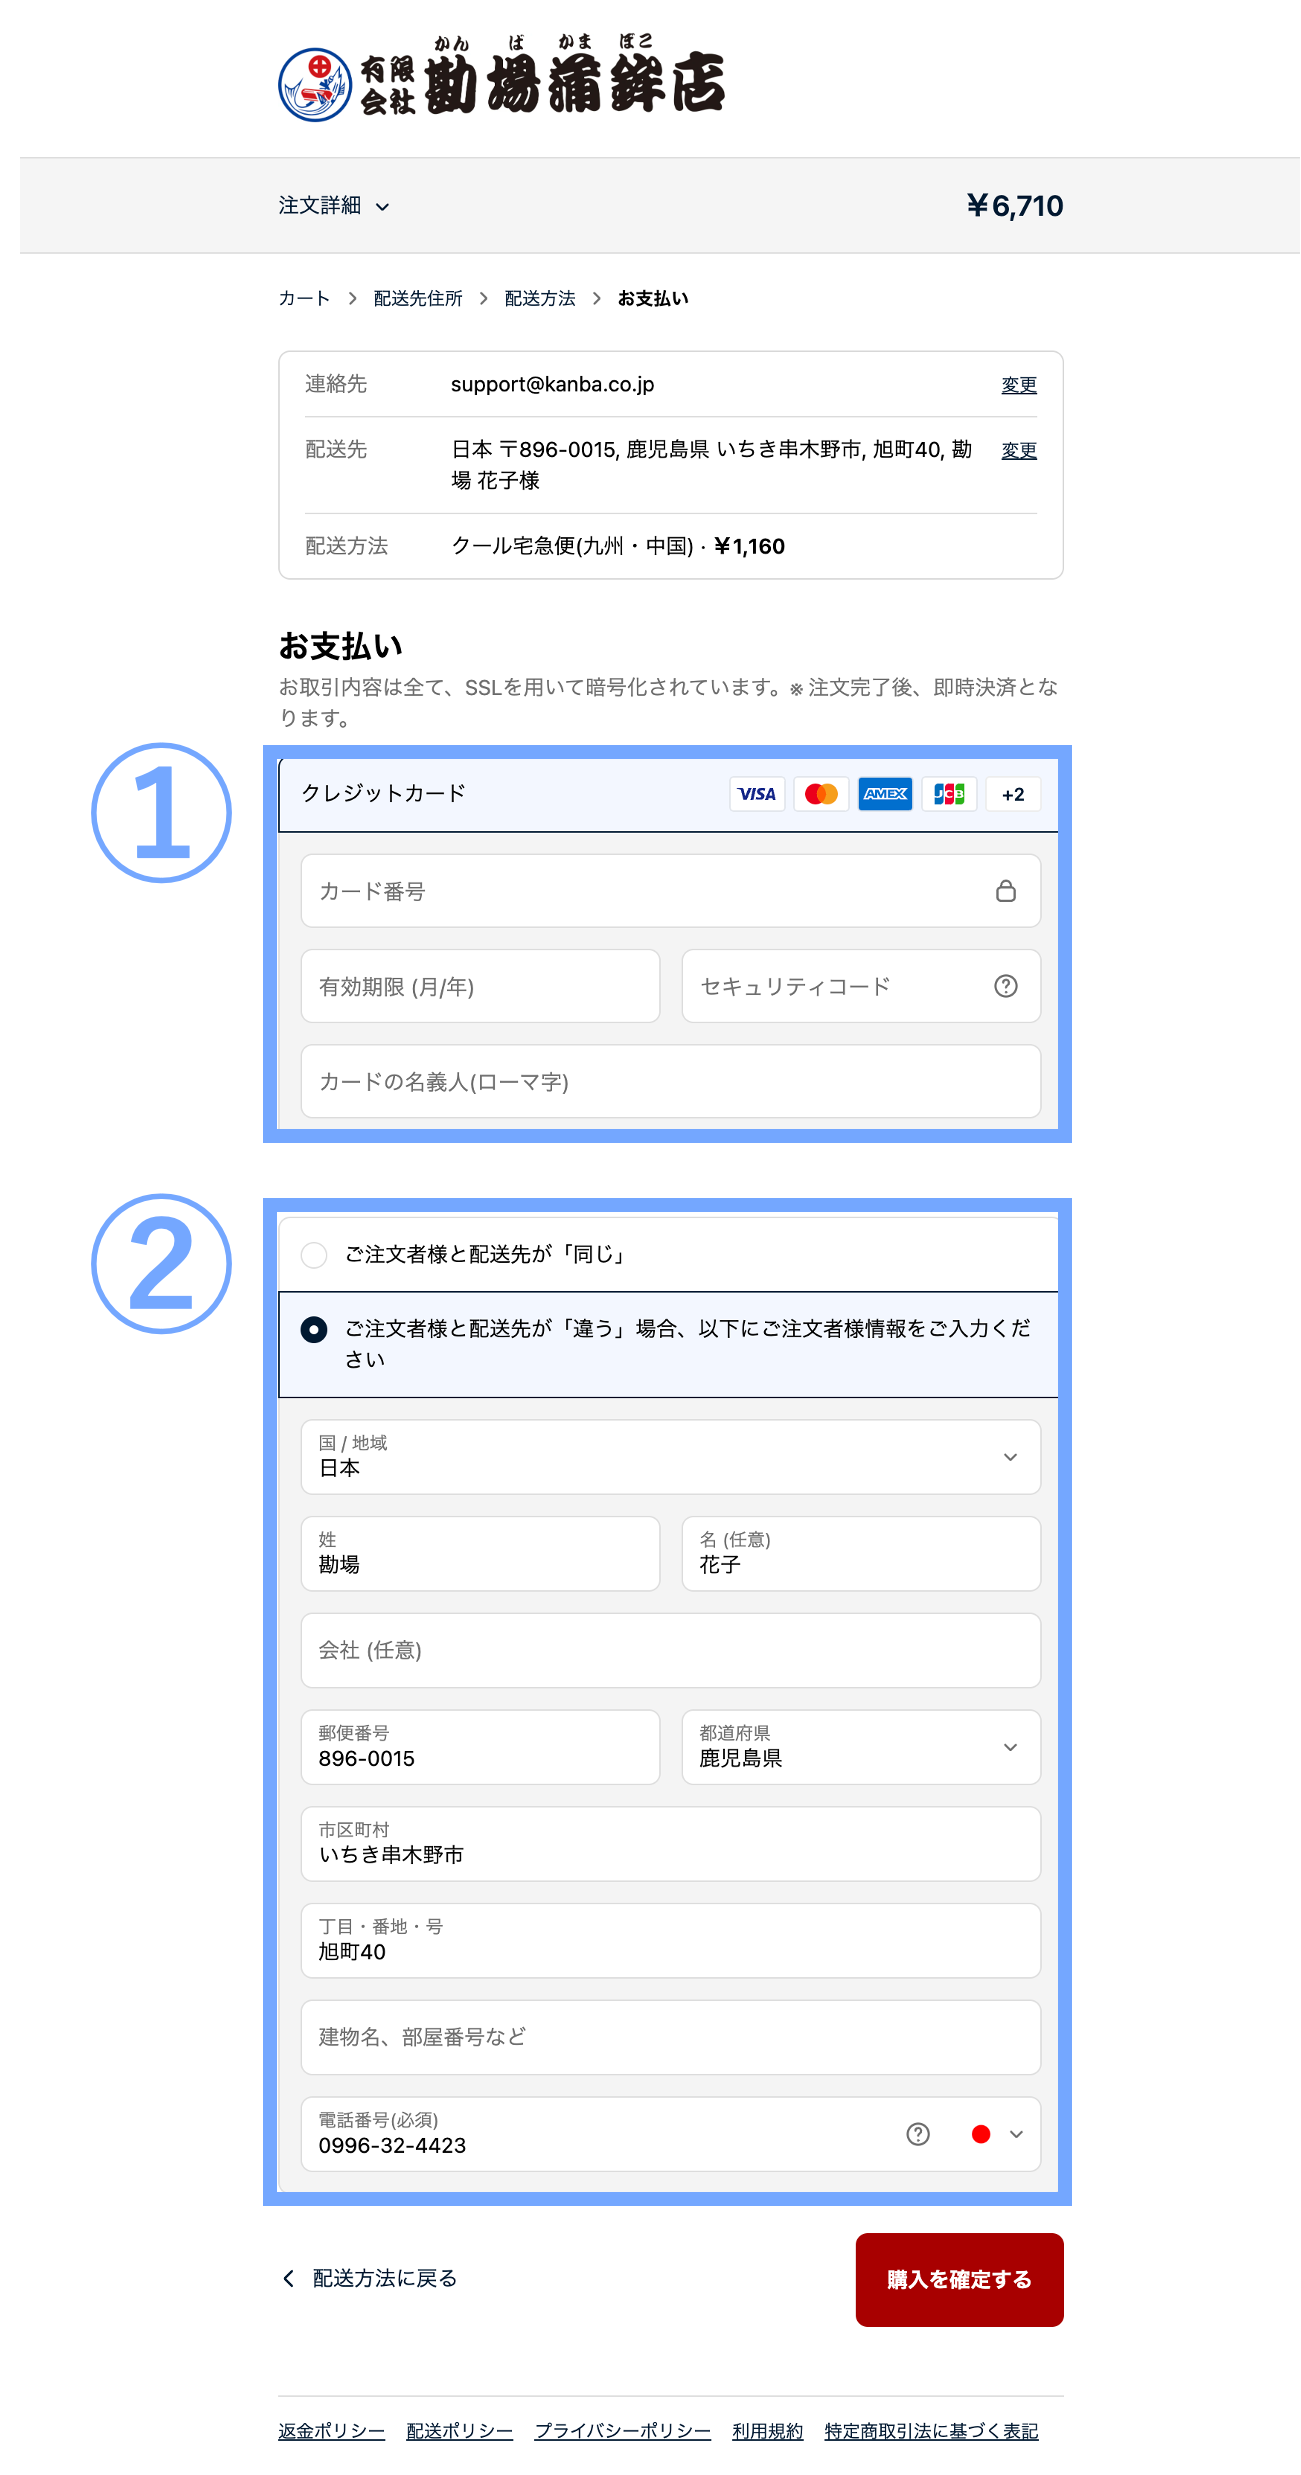Click the phone number help question icon
This screenshot has width=1301, height=2475.
[x=918, y=2134]
